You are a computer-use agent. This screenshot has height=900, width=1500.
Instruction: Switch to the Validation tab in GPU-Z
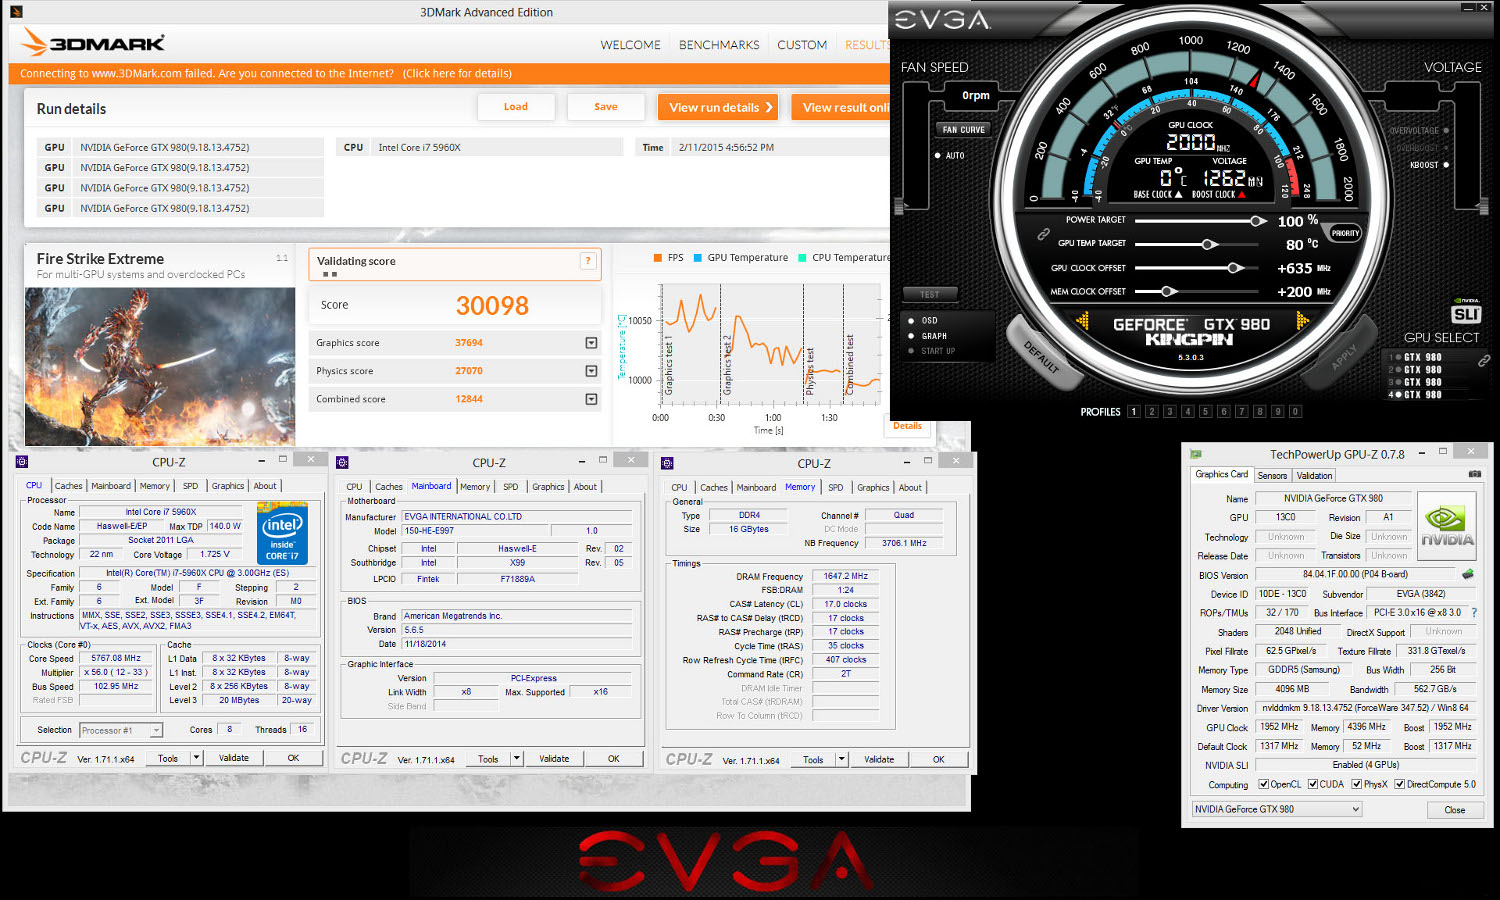pos(1314,476)
